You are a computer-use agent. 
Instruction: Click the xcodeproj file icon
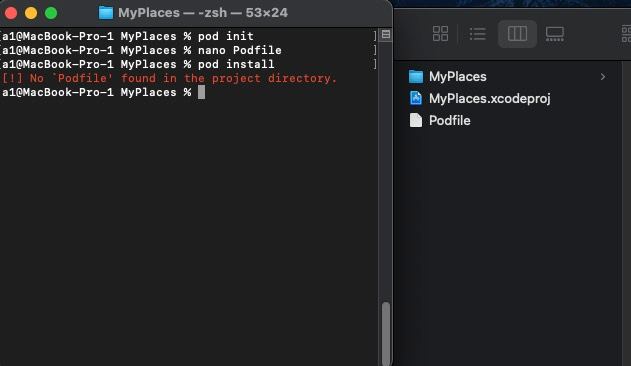point(416,98)
